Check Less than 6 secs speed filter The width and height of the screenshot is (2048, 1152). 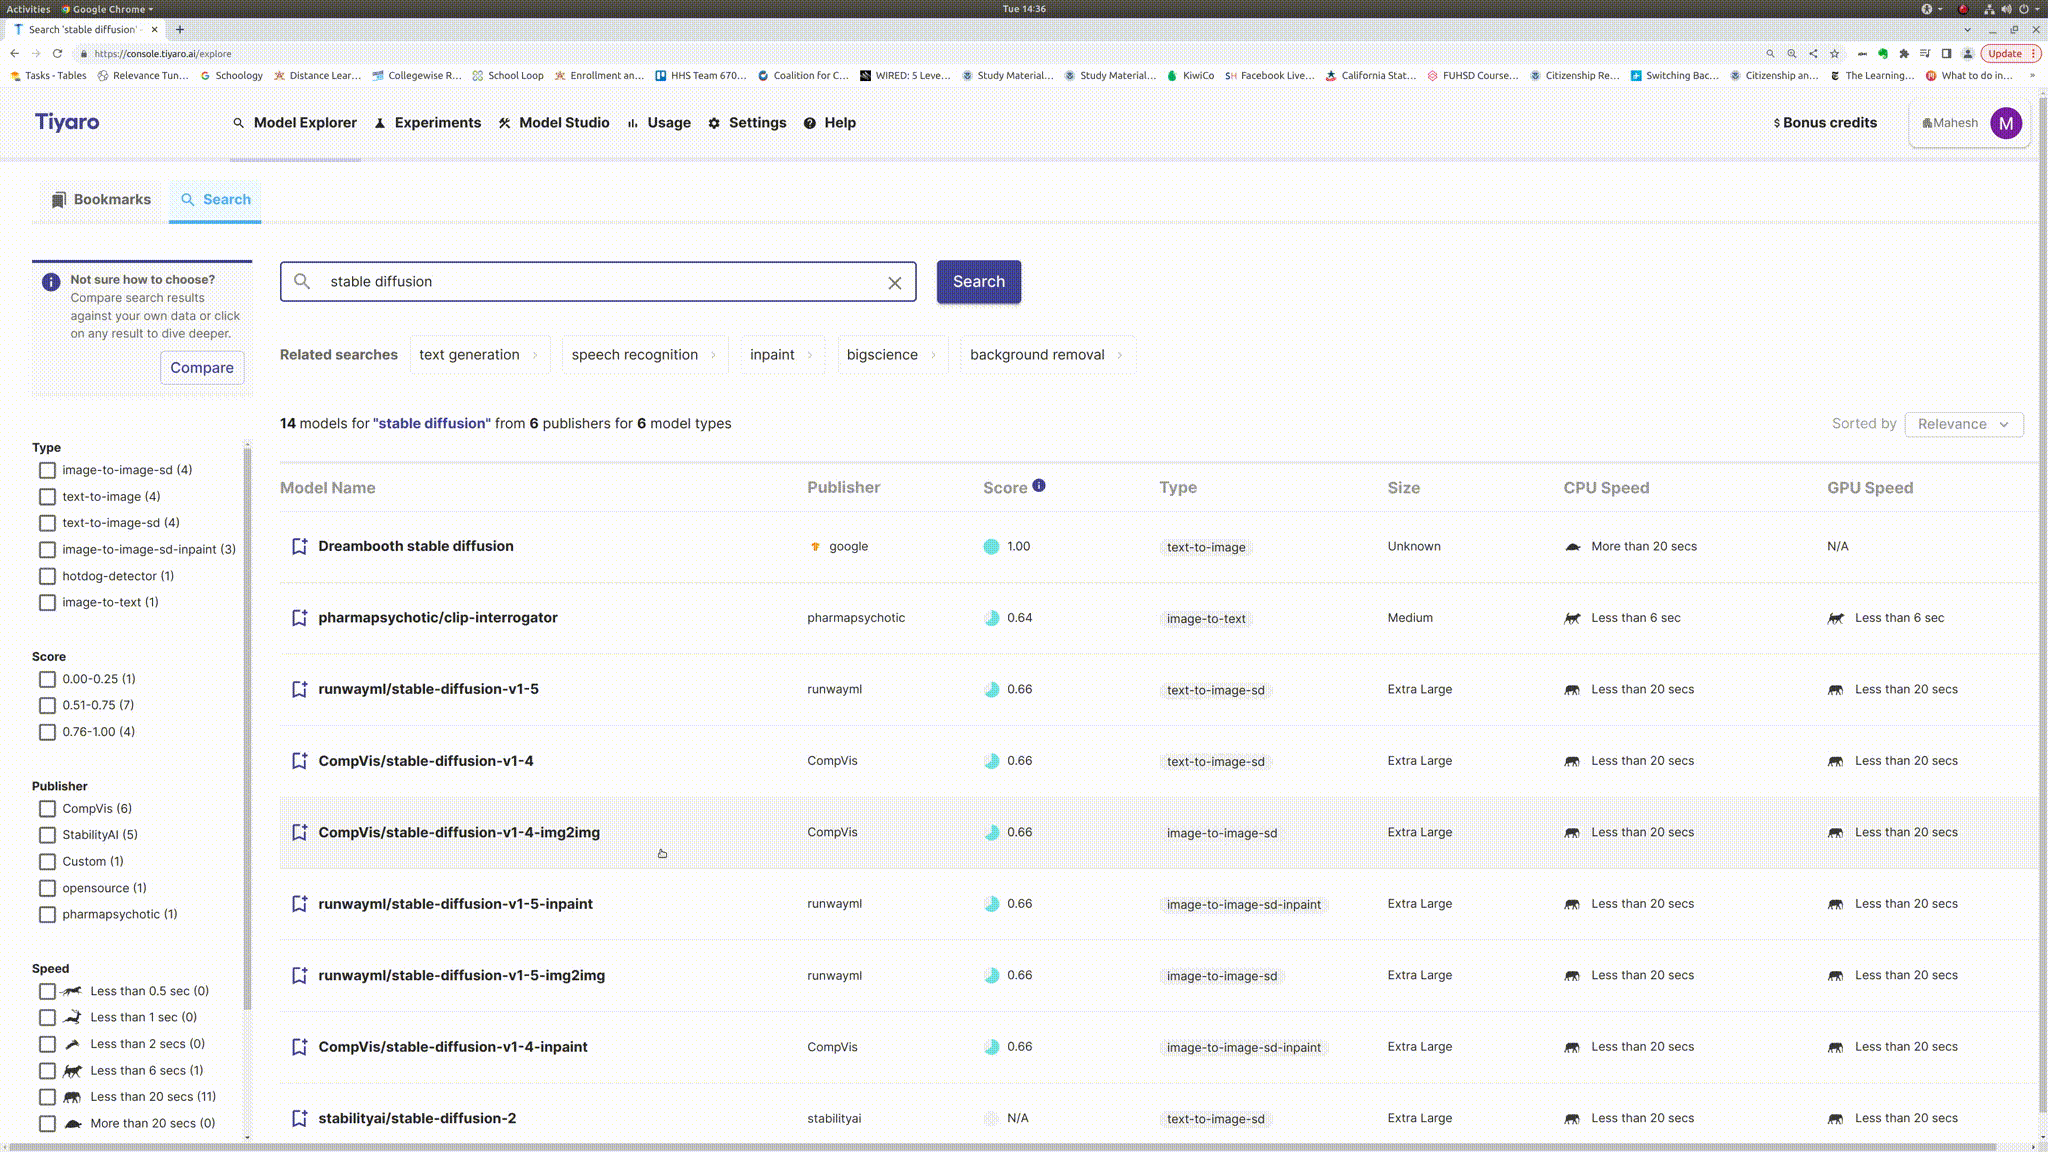pyautogui.click(x=47, y=1071)
